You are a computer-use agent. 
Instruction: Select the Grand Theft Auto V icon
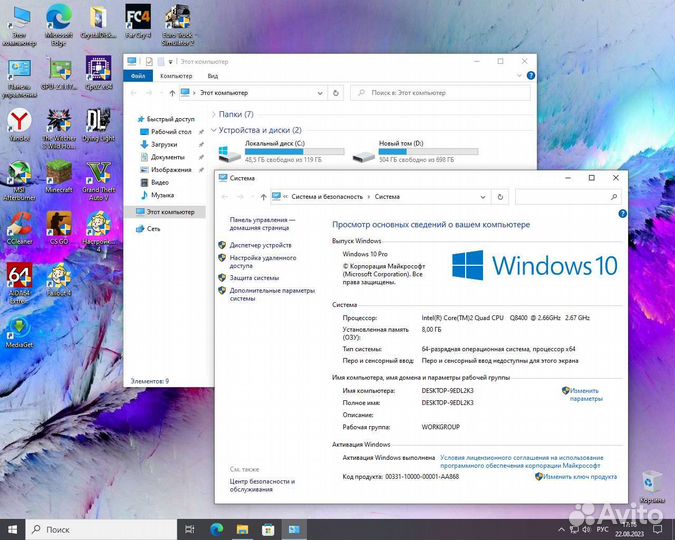(99, 181)
